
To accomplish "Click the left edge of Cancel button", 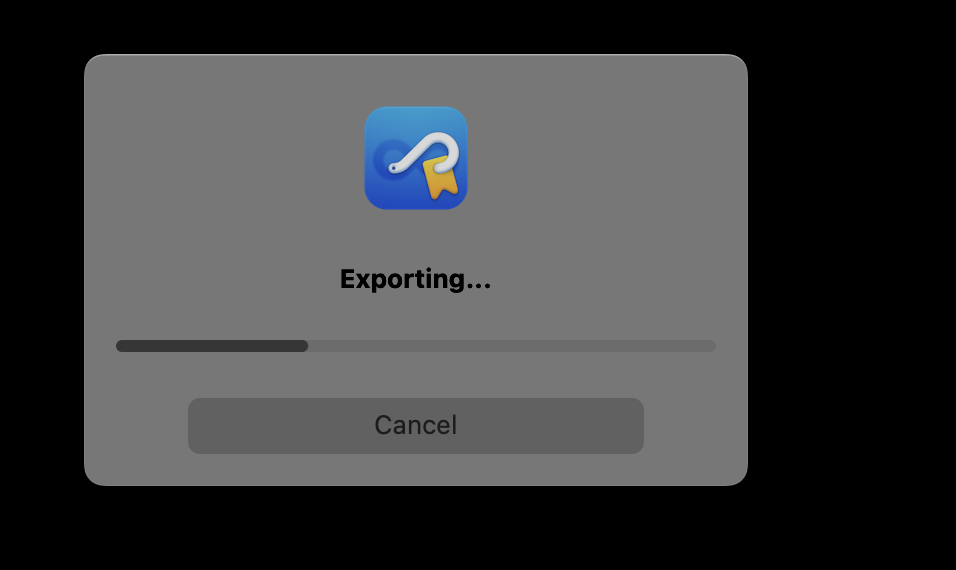I will [193, 426].
